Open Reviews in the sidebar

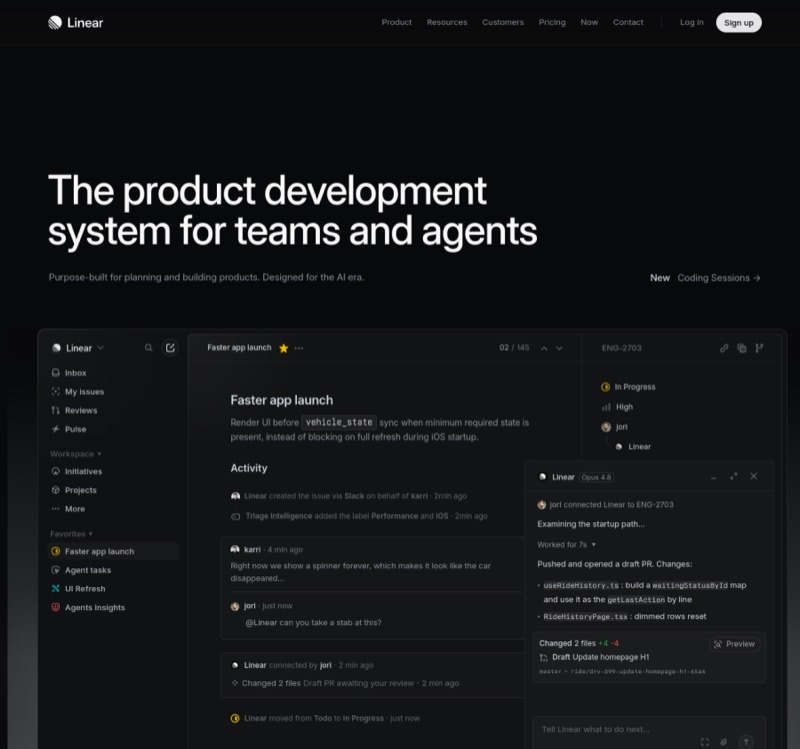click(74, 410)
